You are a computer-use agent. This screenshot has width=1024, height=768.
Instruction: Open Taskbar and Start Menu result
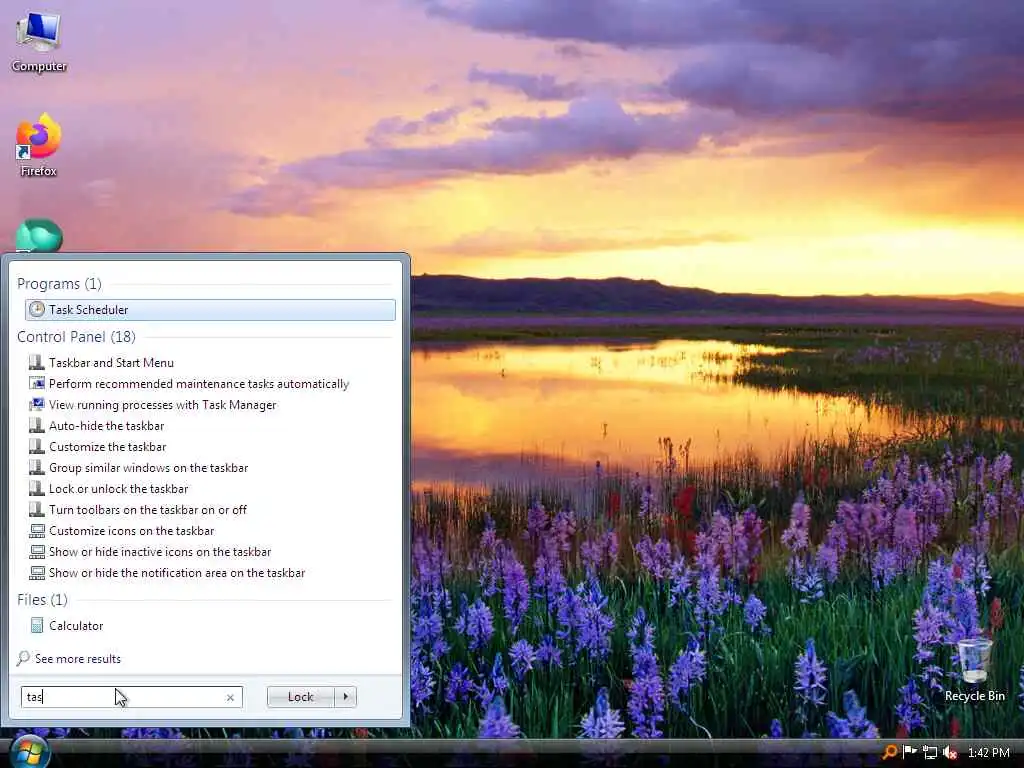[111, 362]
